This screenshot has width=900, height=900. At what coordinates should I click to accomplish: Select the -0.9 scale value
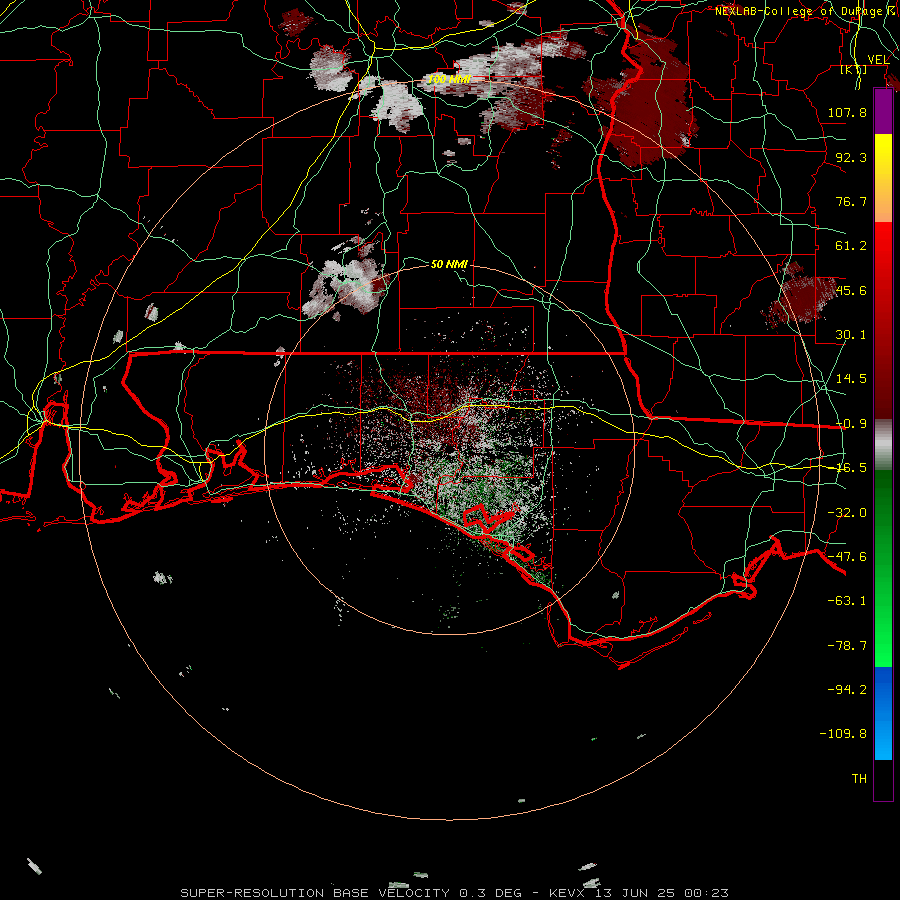tap(851, 424)
